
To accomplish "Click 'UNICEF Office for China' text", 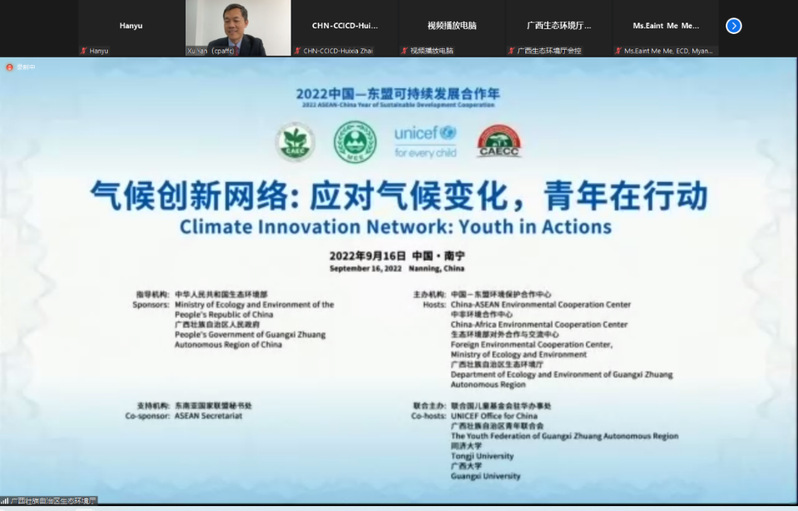I will 494,416.
